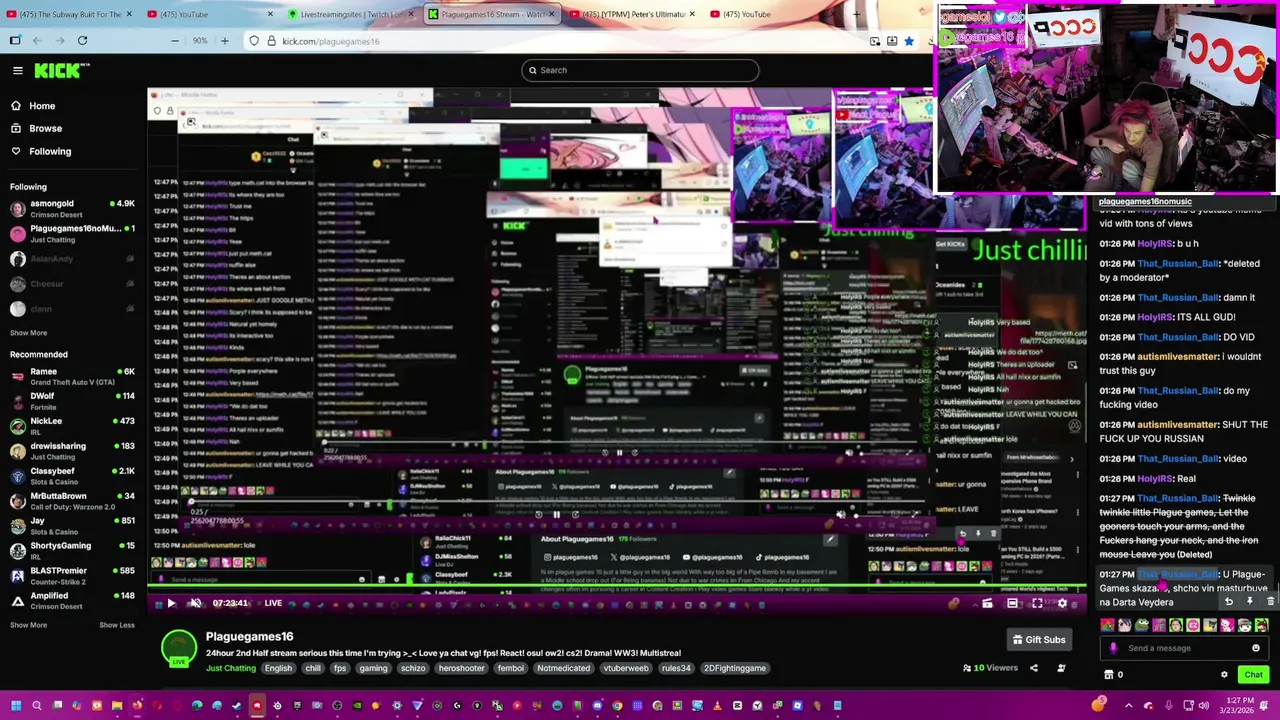
Task: Switch to The Subway Built For tab
Action: point(68,14)
